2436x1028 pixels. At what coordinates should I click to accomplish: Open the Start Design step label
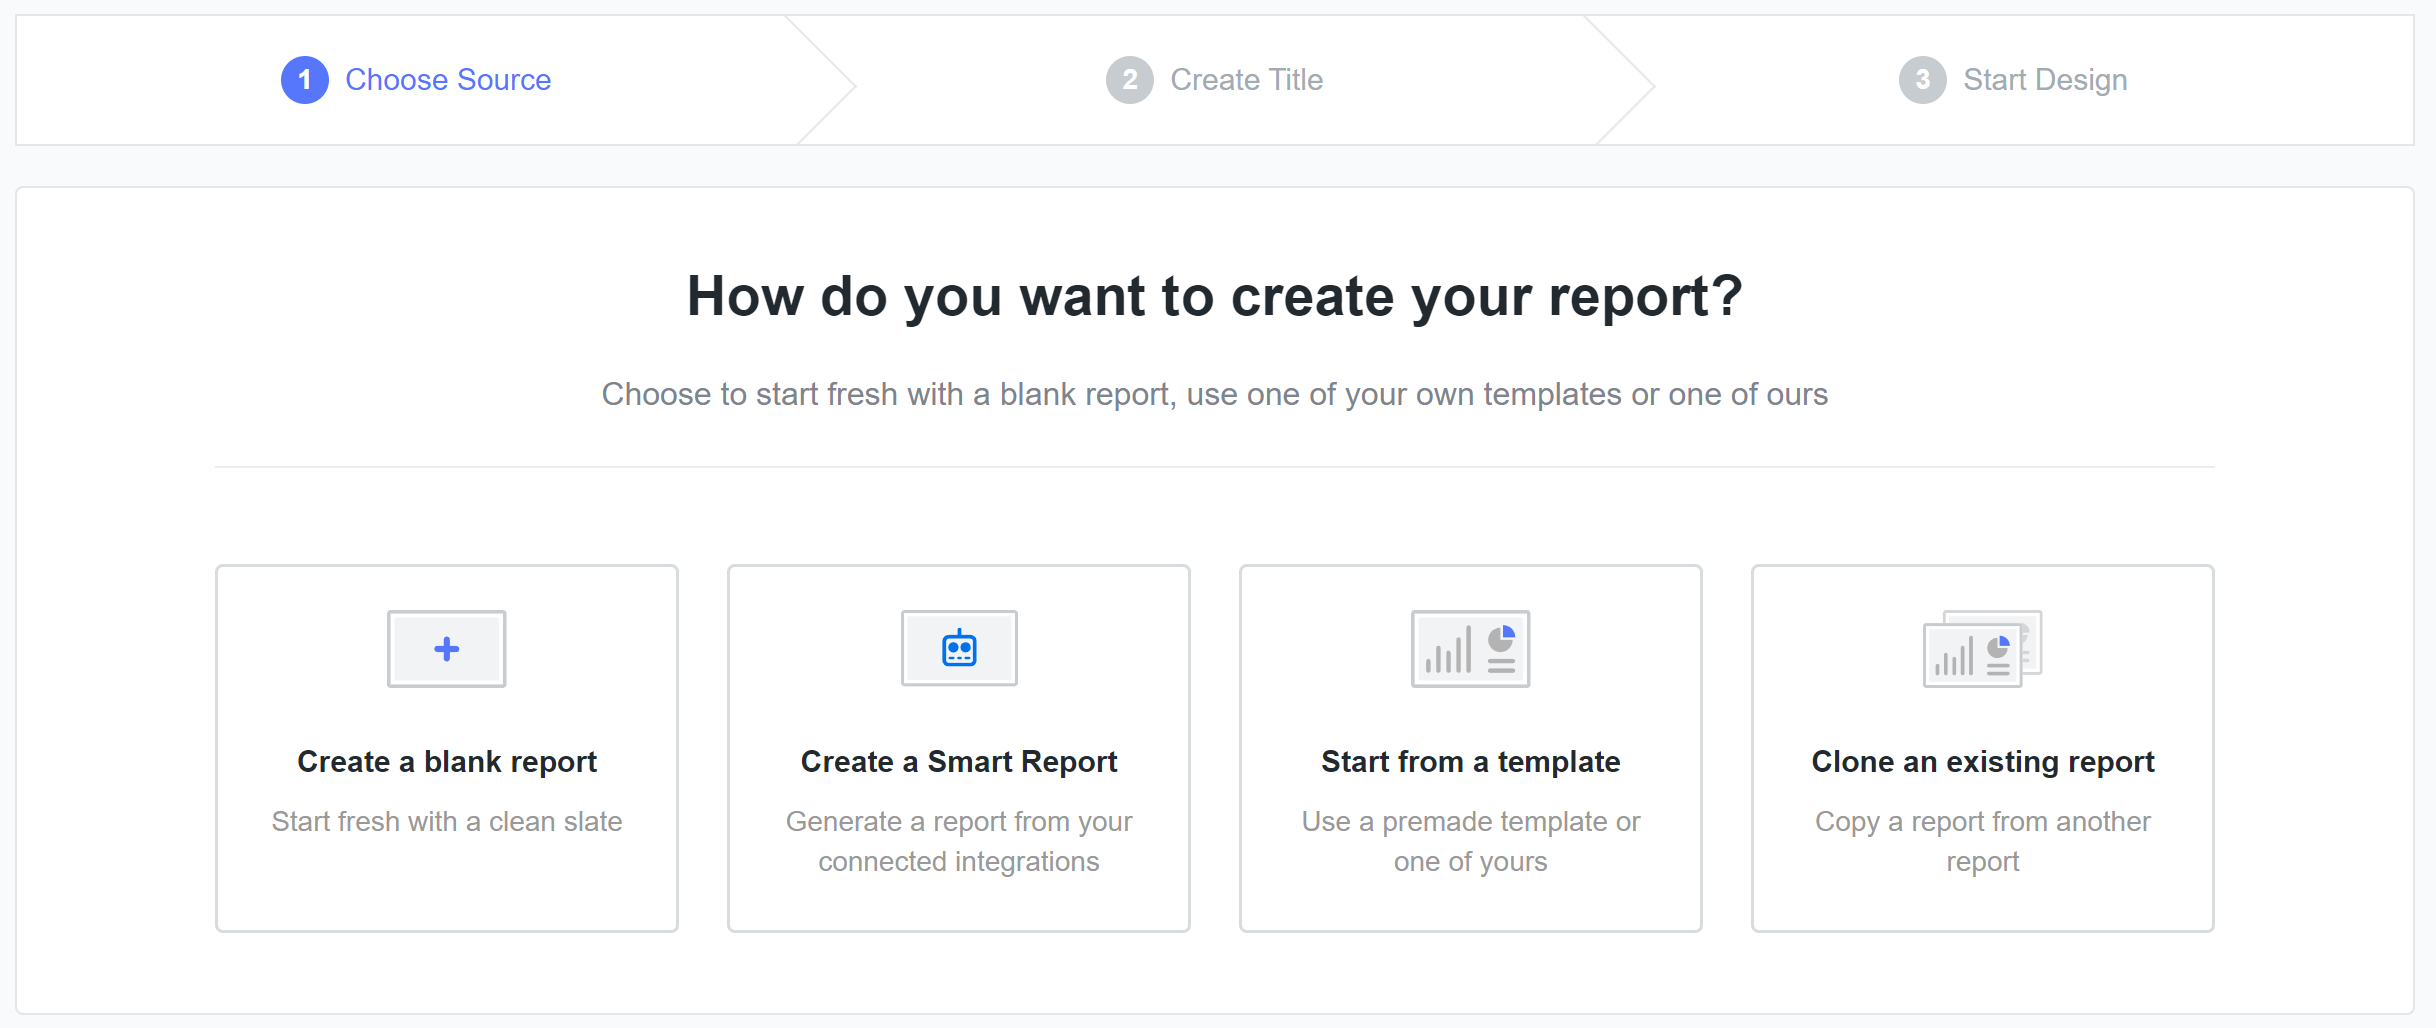(x=2045, y=80)
